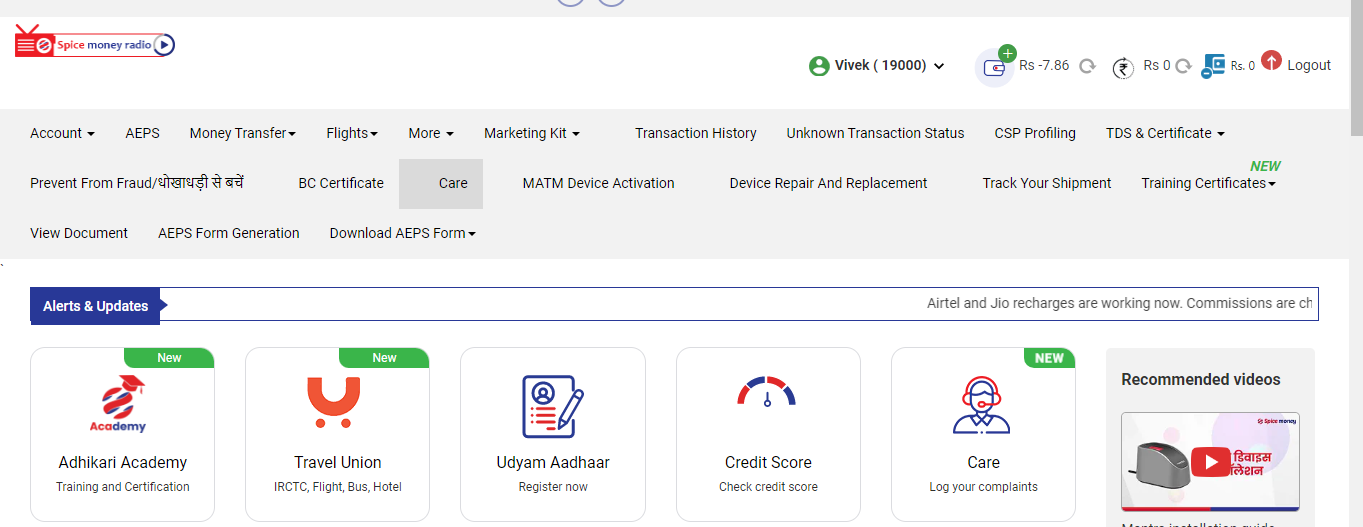This screenshot has width=1363, height=527.
Task: Click the NEW badge on Care card
Action: pyautogui.click(x=1049, y=358)
